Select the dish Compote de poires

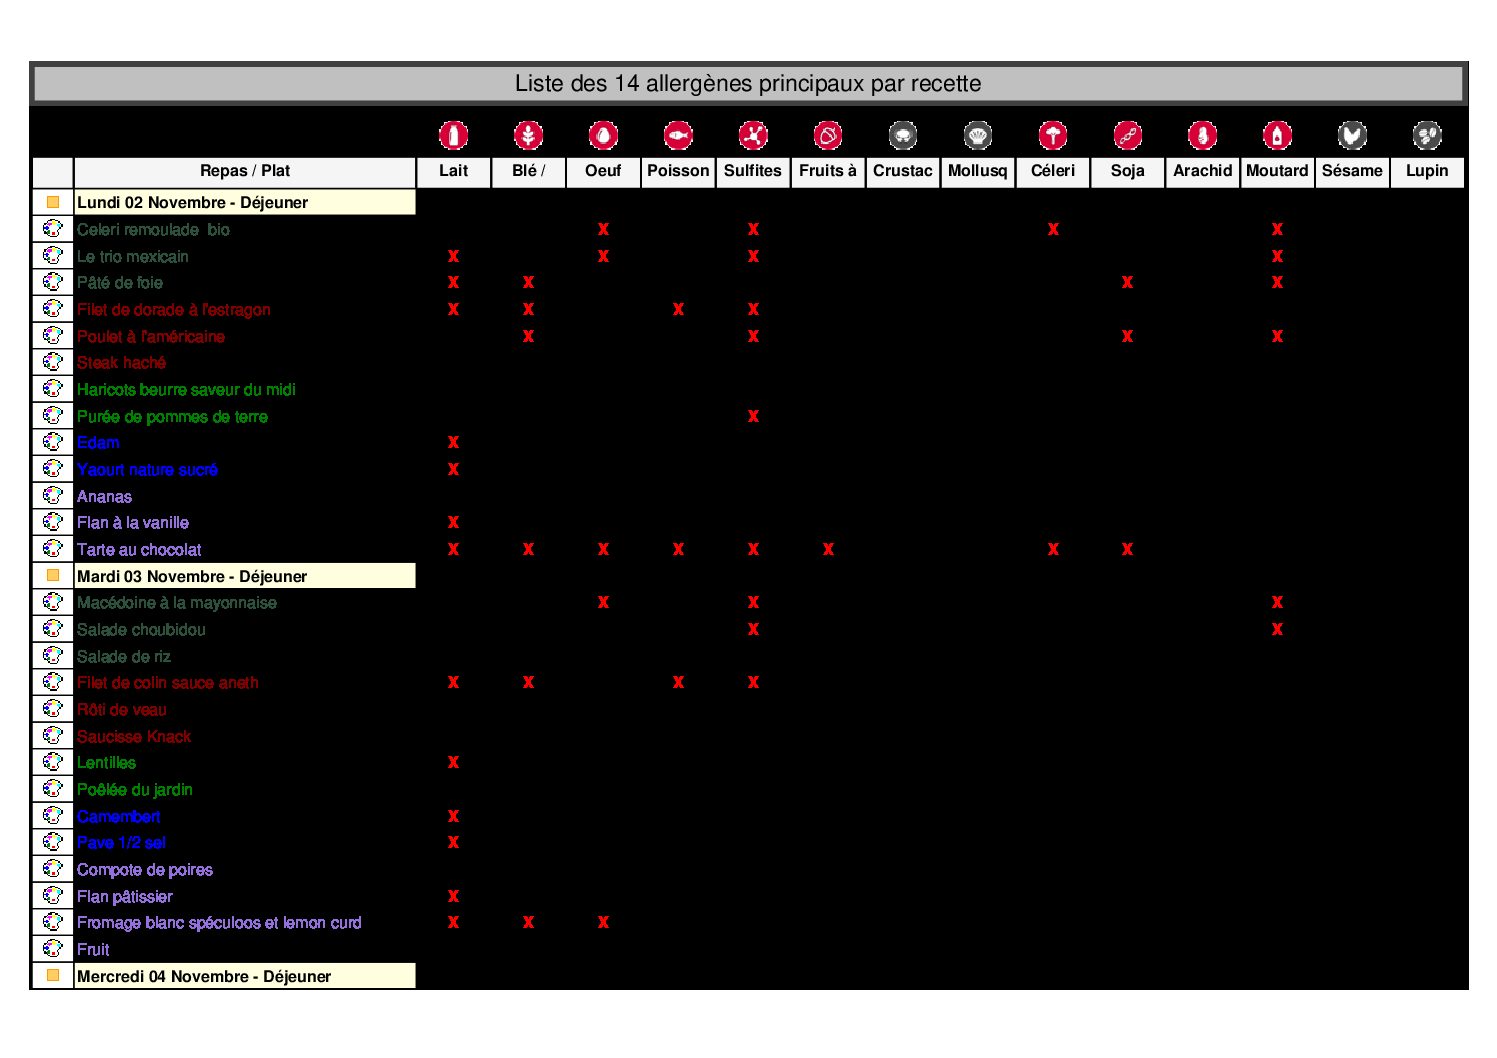(x=145, y=869)
